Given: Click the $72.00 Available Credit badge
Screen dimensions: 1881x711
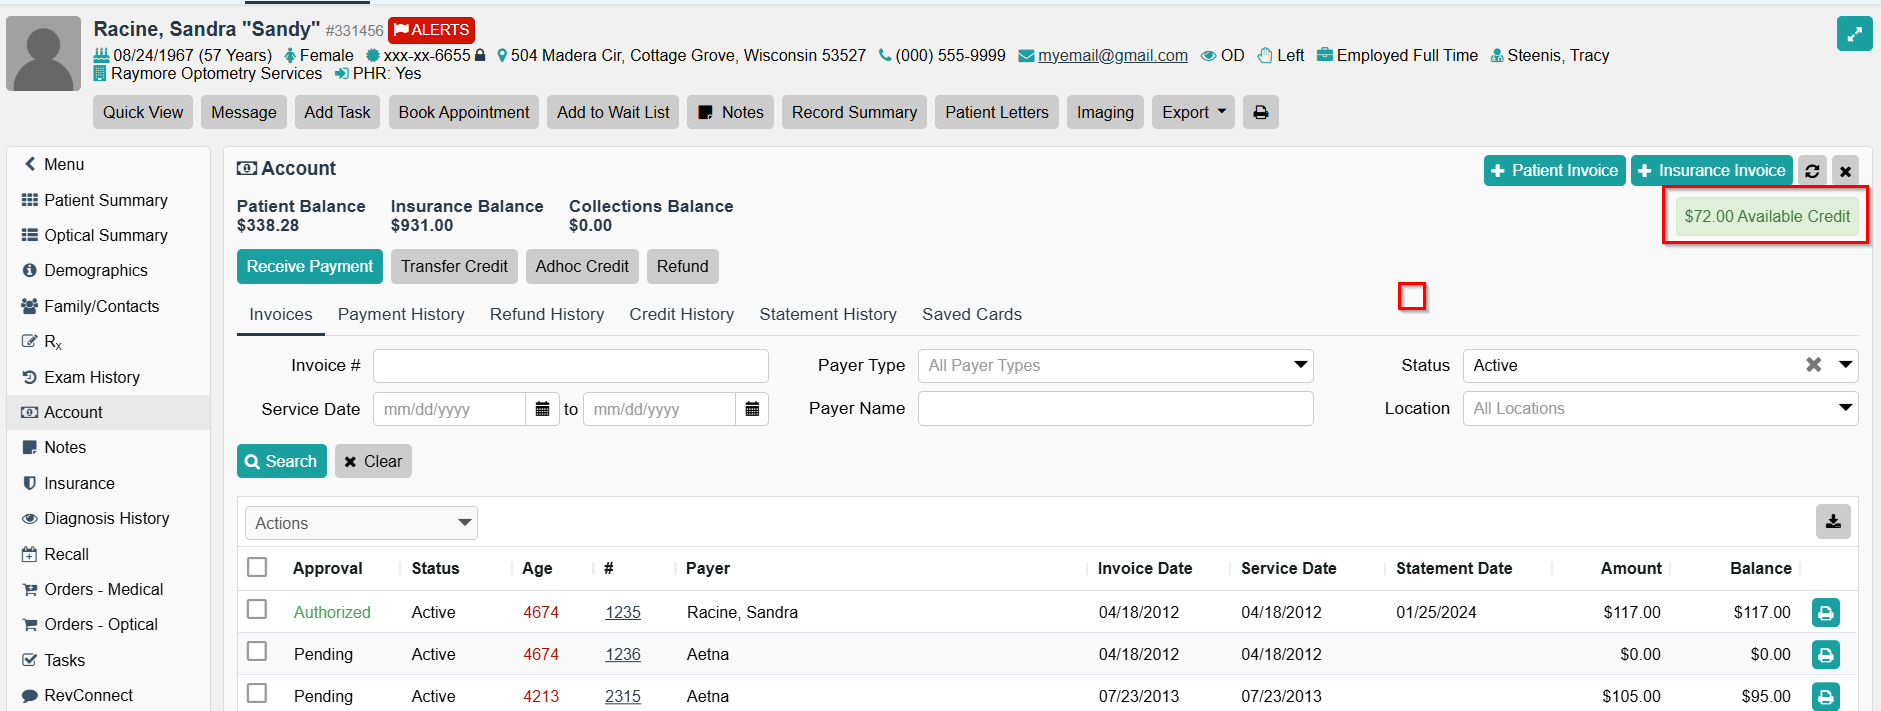Looking at the screenshot, I should (x=1766, y=217).
